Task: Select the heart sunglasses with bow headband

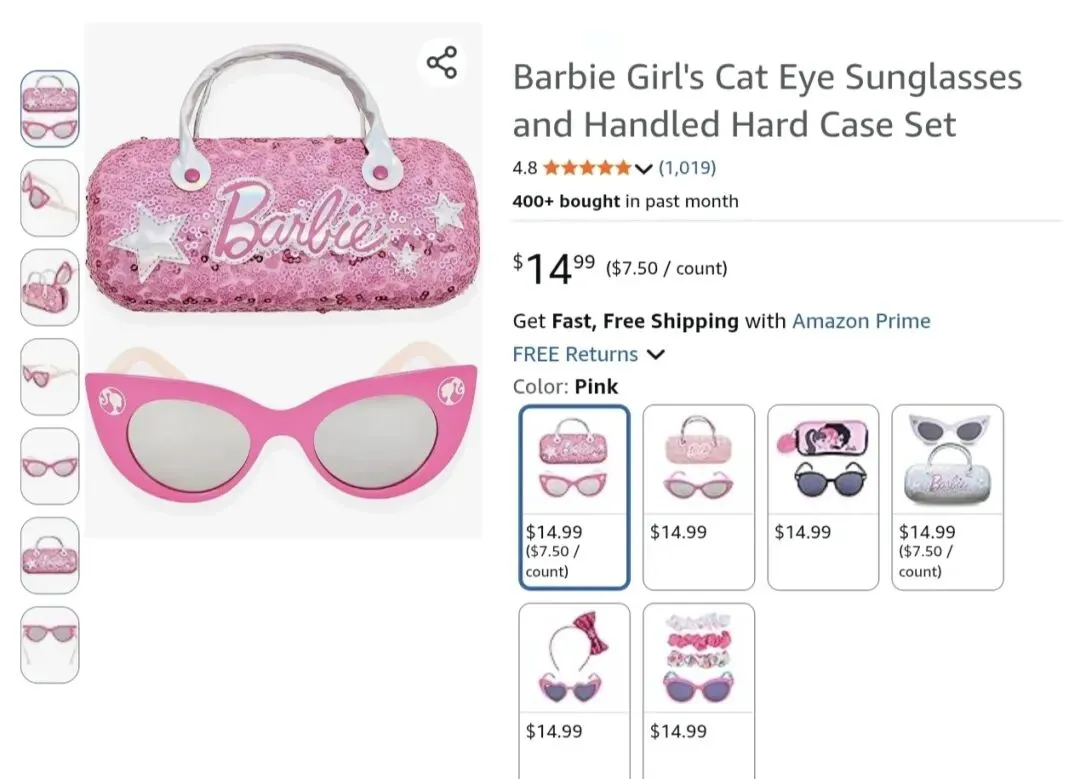Action: 574,690
